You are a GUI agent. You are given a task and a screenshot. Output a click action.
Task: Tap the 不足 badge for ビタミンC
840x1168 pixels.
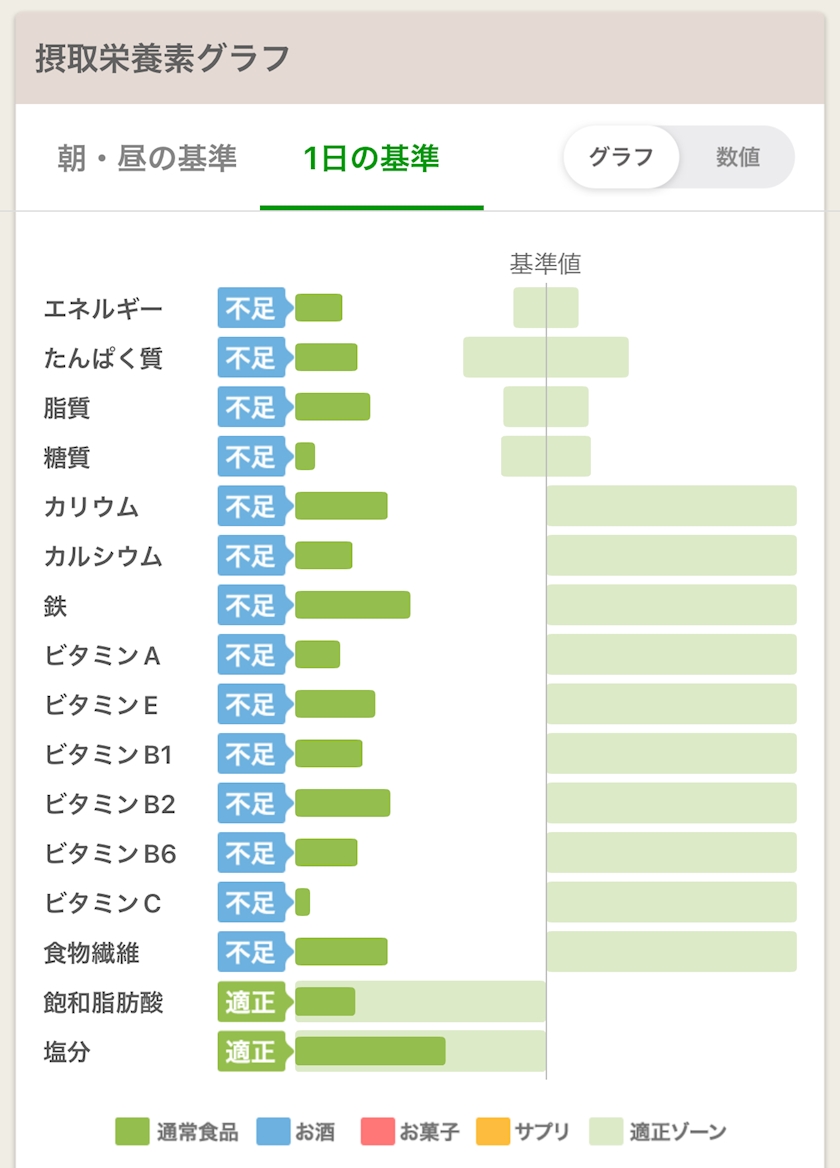pos(250,903)
